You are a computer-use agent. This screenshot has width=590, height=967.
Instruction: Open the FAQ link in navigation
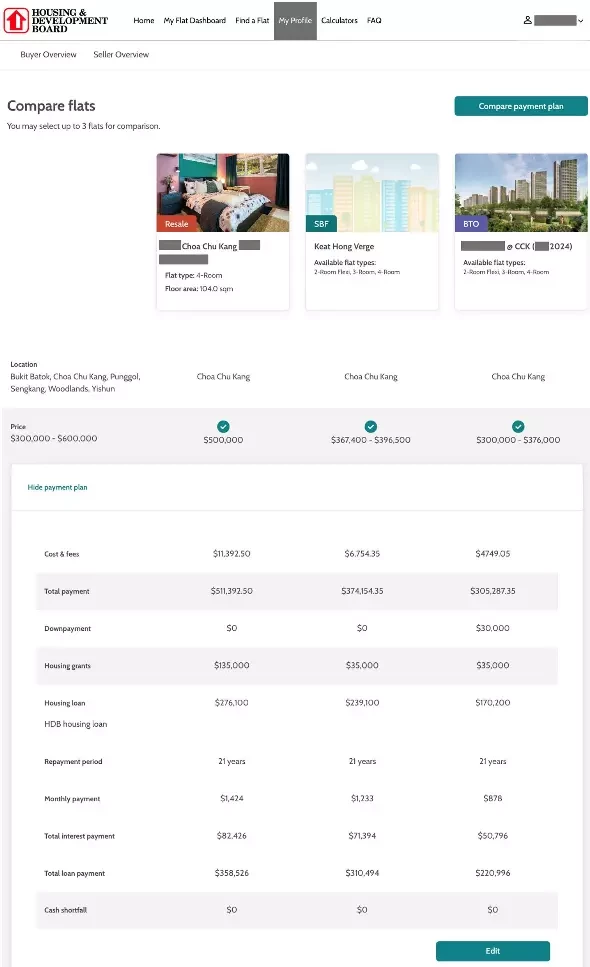374,20
